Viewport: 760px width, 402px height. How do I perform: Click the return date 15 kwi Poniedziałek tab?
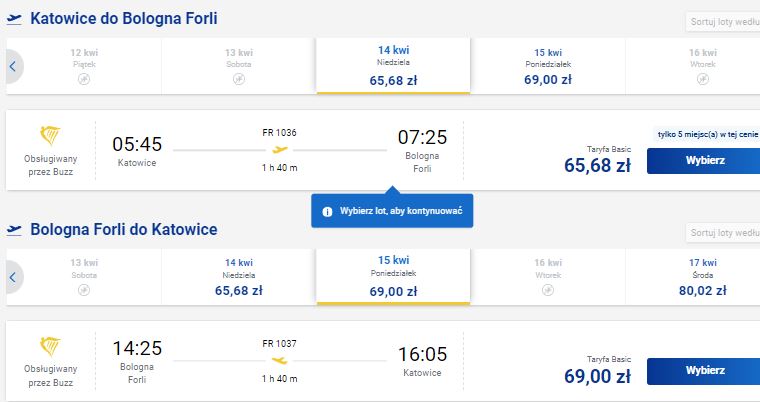coord(393,276)
